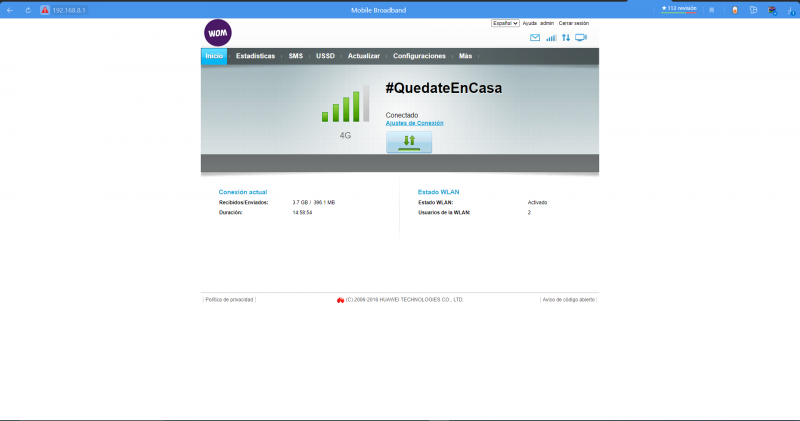
Task: Open the Español language dropdown
Action: click(505, 22)
